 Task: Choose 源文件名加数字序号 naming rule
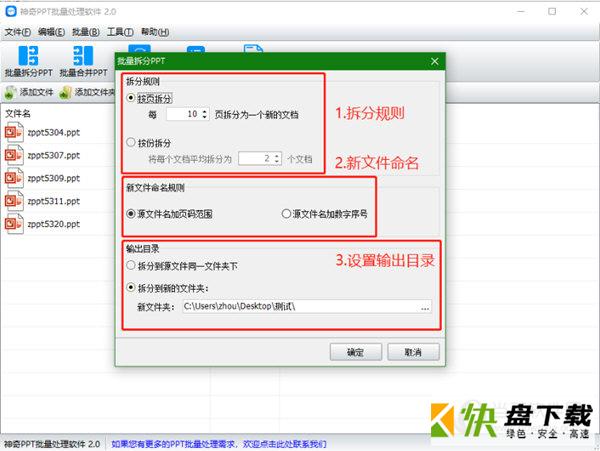pyautogui.click(x=286, y=213)
